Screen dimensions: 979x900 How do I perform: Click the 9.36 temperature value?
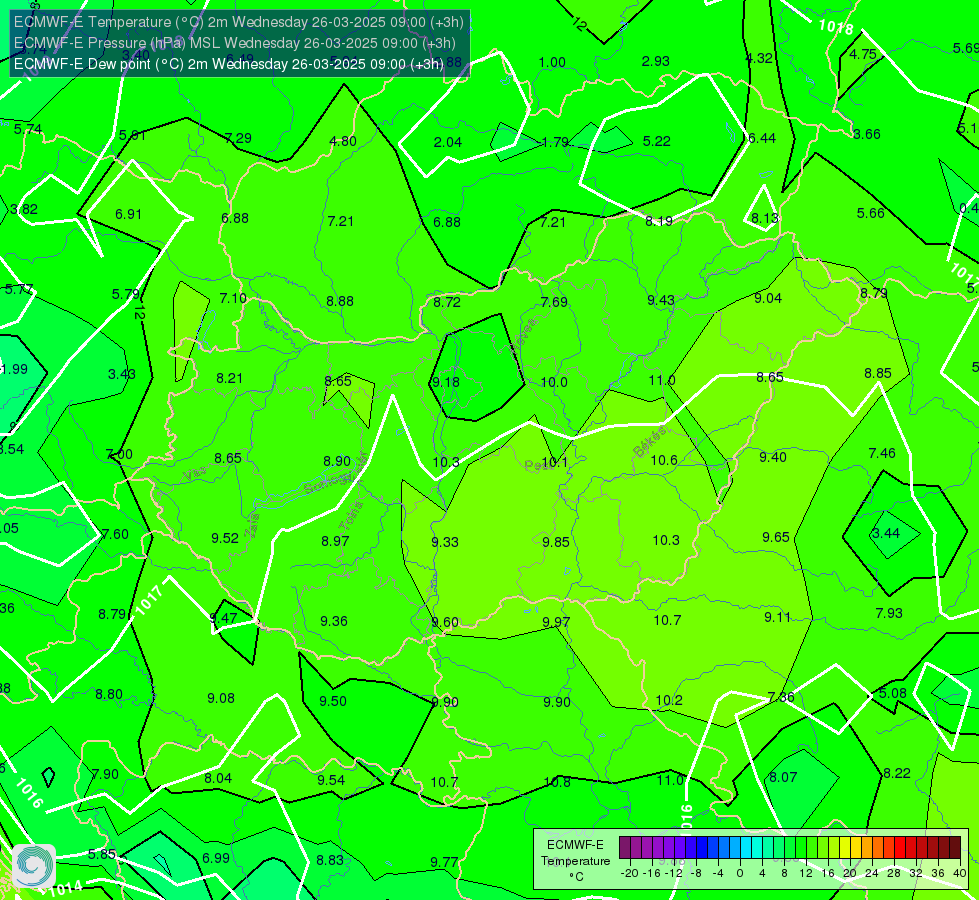pyautogui.click(x=334, y=621)
